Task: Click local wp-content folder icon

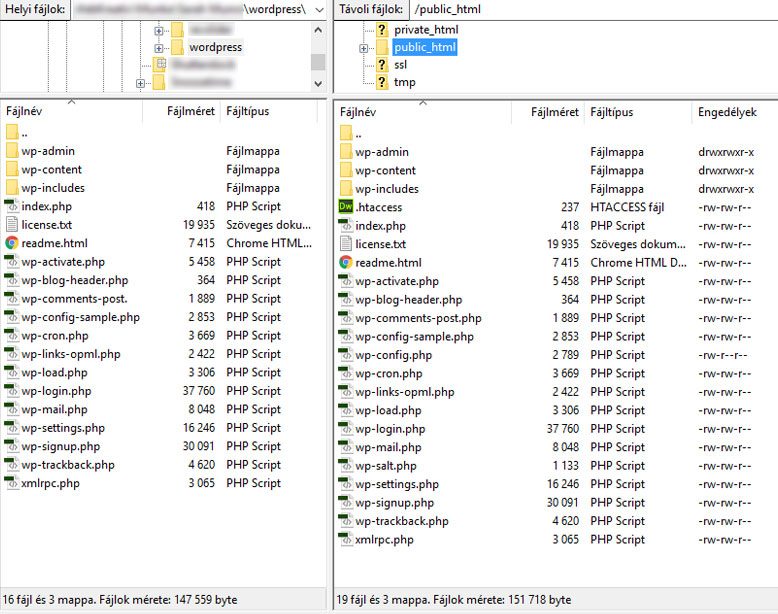Action: 12,169
